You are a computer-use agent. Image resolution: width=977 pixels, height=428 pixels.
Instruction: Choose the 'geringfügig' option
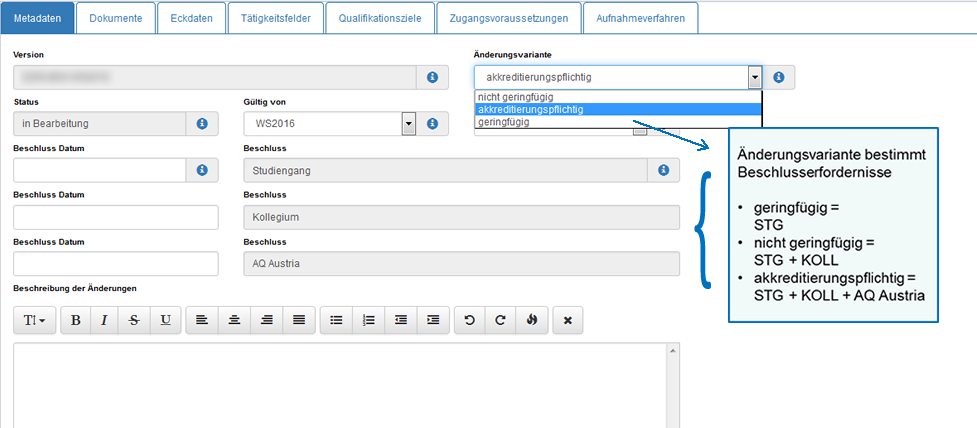coord(504,122)
